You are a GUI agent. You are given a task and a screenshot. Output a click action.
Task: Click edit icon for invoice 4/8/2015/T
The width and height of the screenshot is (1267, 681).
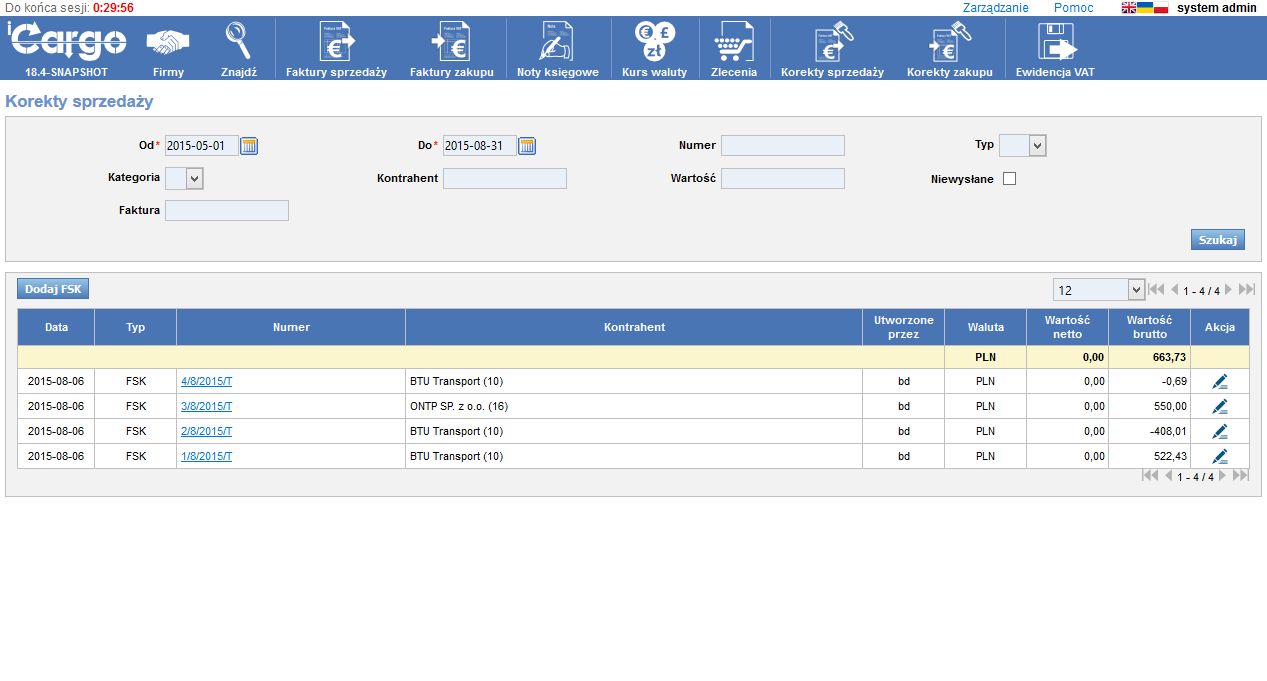tap(1219, 382)
